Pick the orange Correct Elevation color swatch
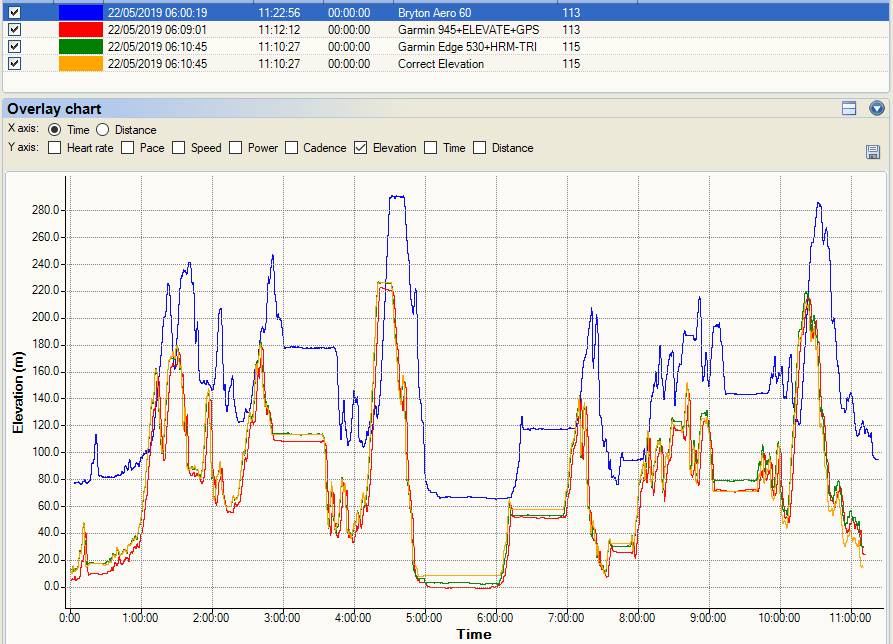Screen dimensions: 893x644 pos(81,63)
